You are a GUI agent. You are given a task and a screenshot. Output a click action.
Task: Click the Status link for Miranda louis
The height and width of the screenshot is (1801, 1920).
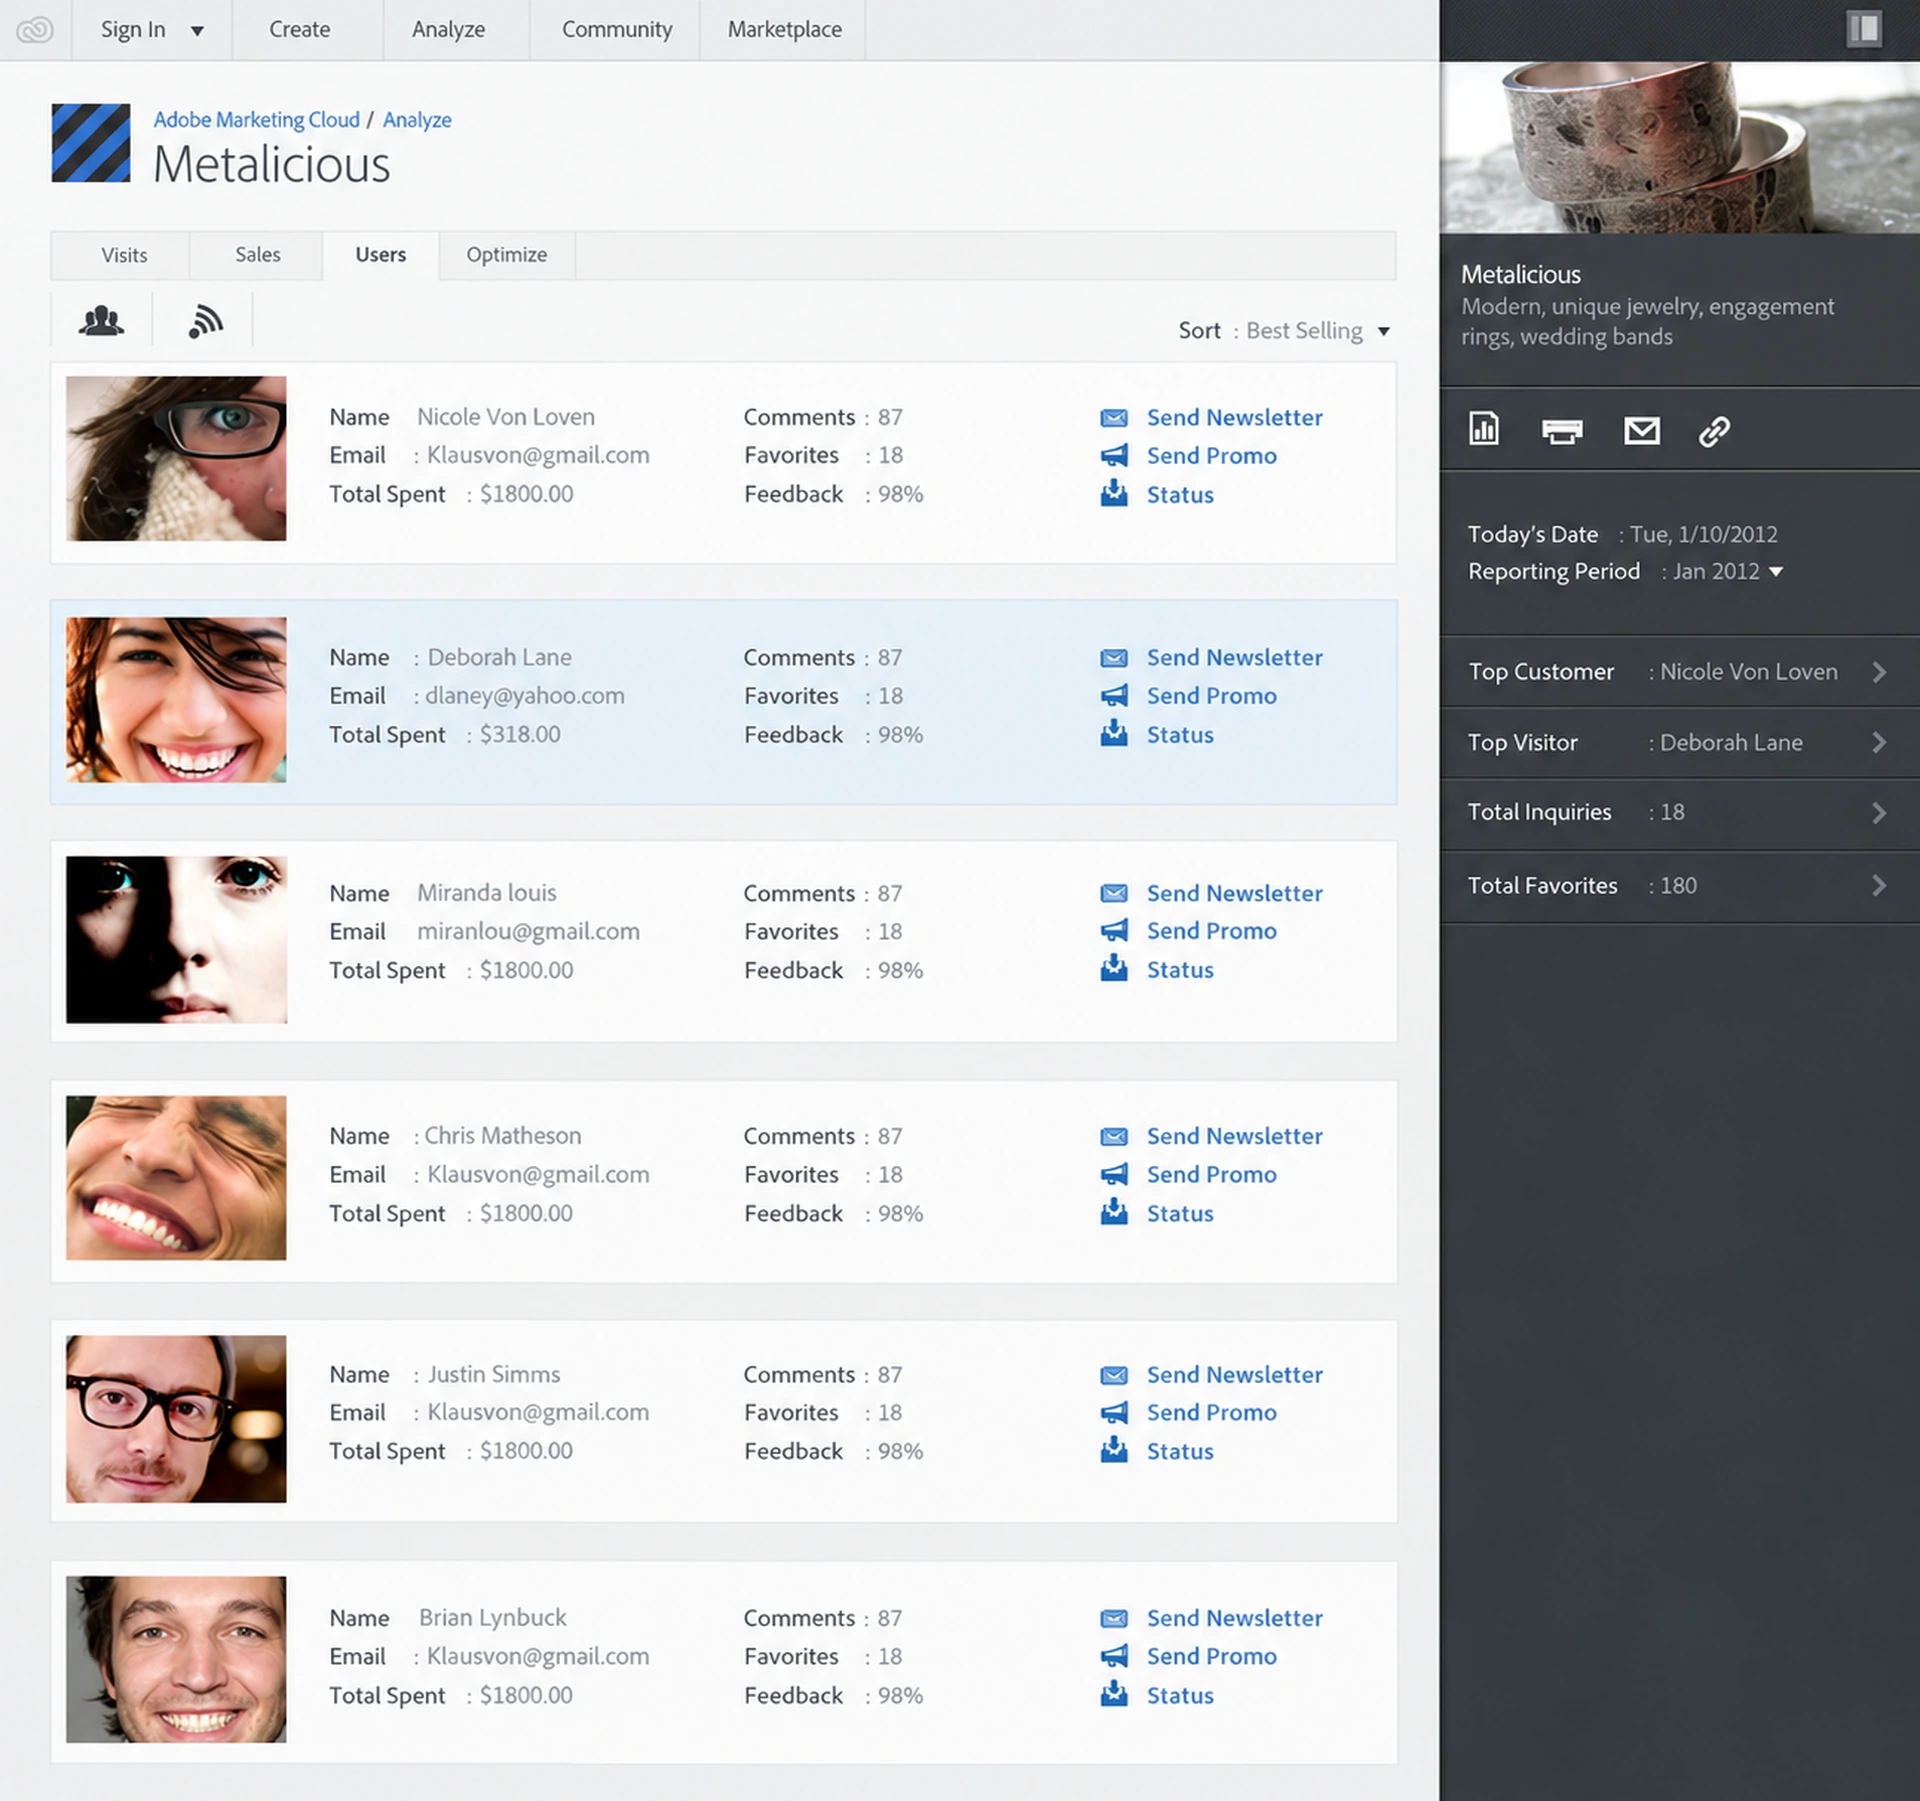click(x=1180, y=970)
